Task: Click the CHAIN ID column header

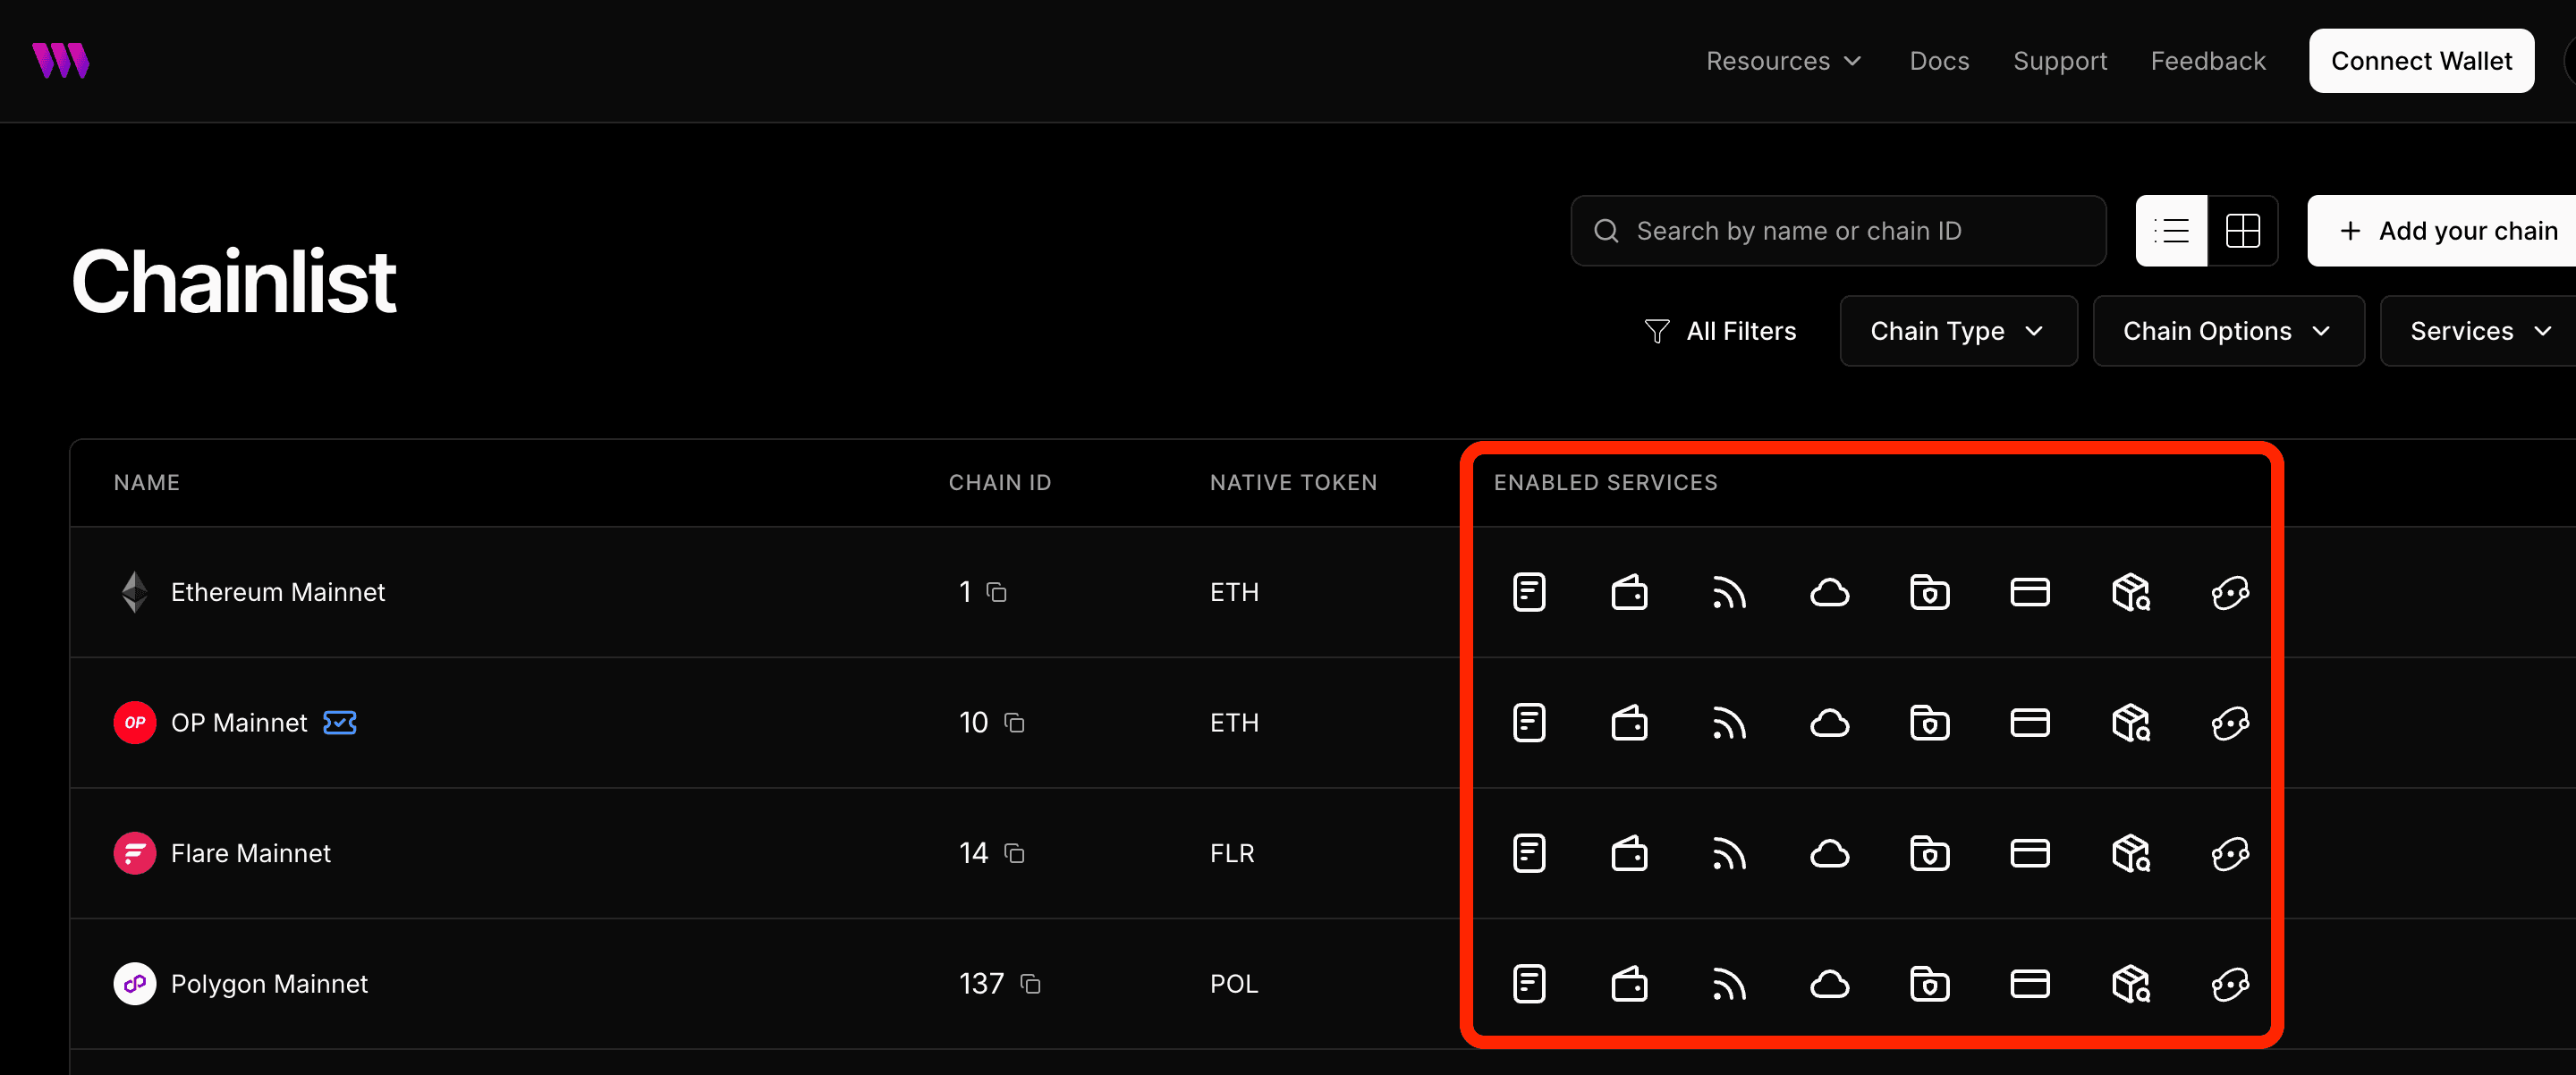Action: (x=999, y=482)
